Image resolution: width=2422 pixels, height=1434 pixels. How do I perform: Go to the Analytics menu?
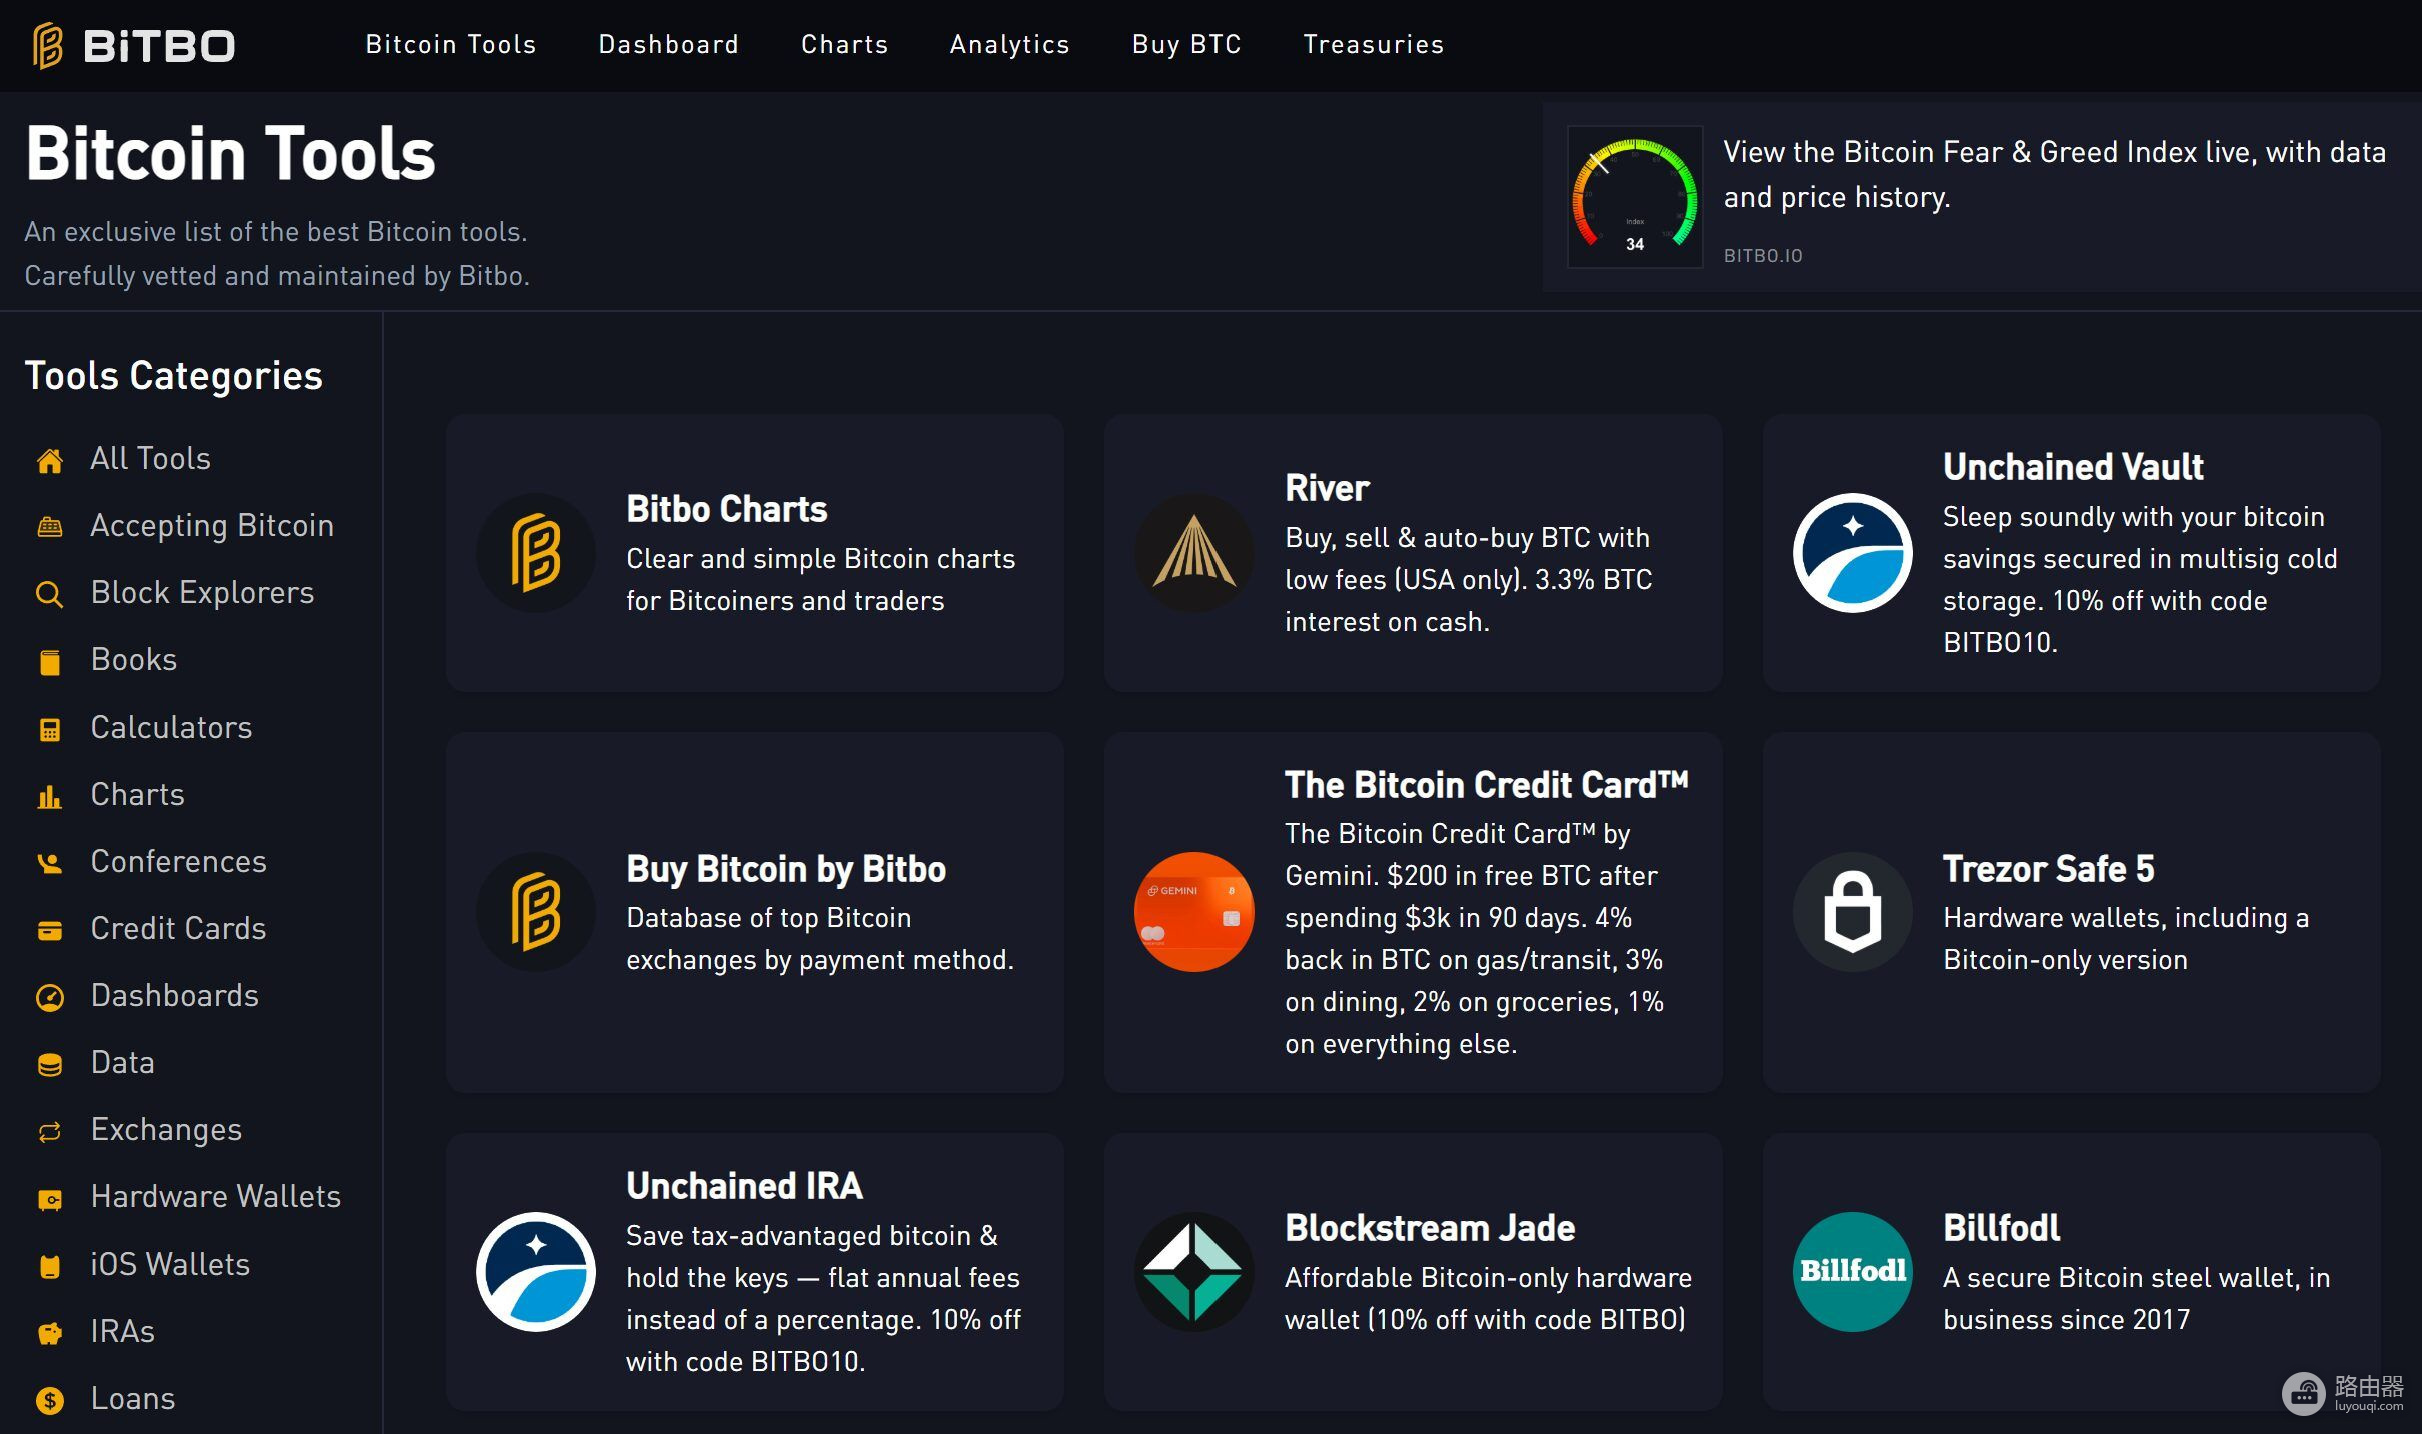click(x=1009, y=44)
